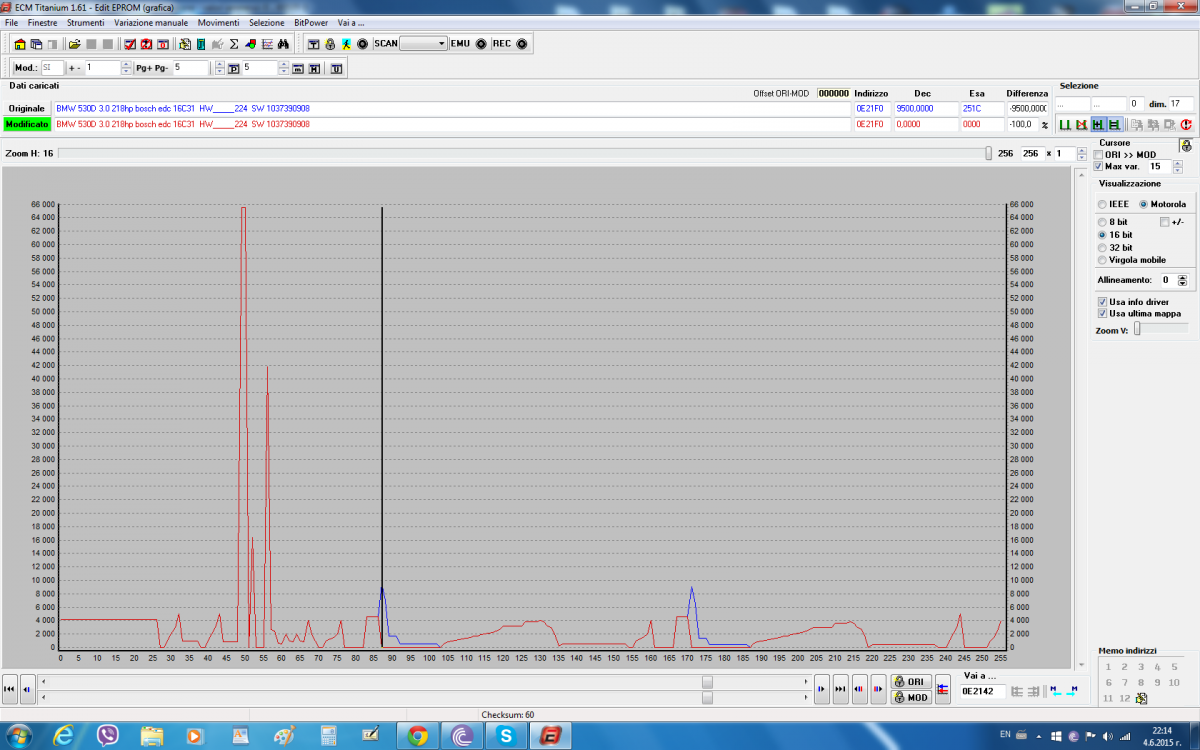This screenshot has width=1200, height=750.
Task: Click the MOD lock button
Action: click(911, 697)
